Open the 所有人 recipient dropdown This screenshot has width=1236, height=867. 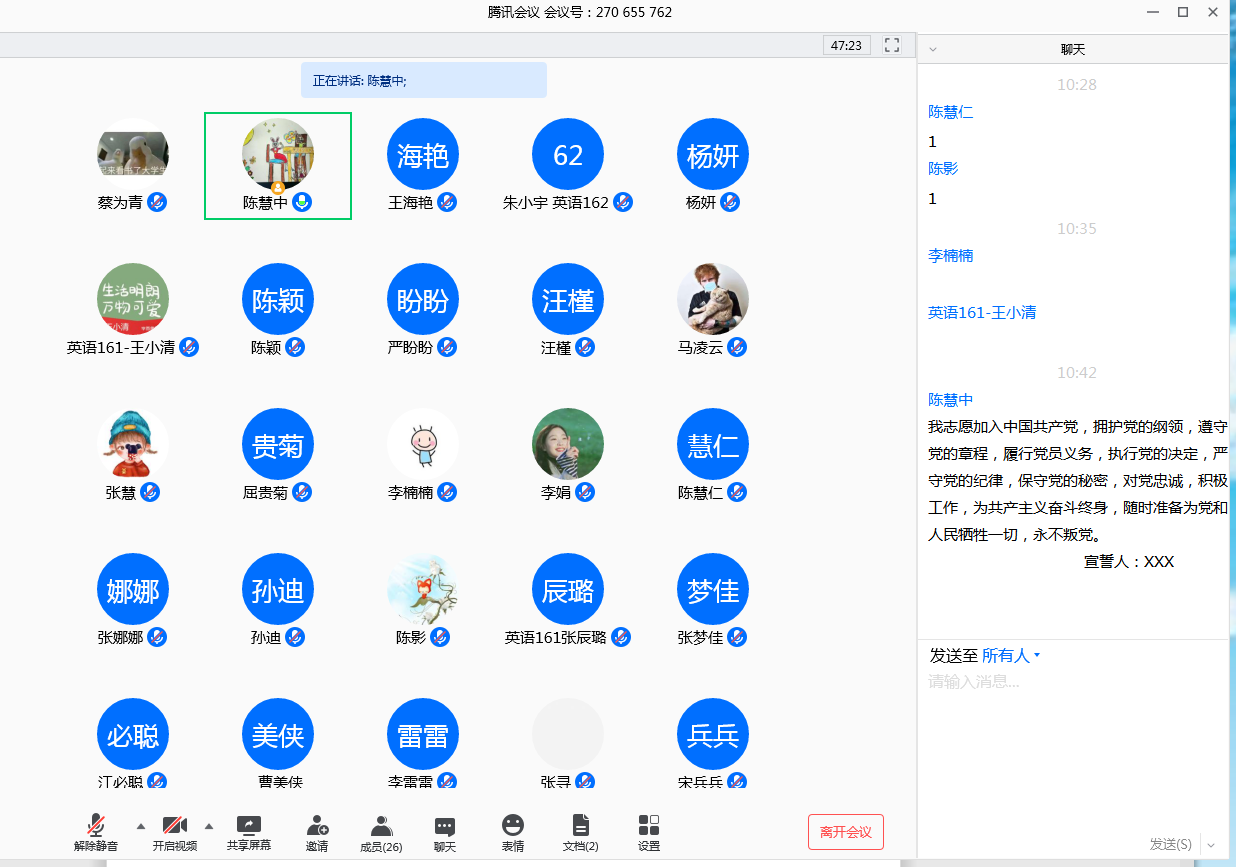[x=1010, y=656]
